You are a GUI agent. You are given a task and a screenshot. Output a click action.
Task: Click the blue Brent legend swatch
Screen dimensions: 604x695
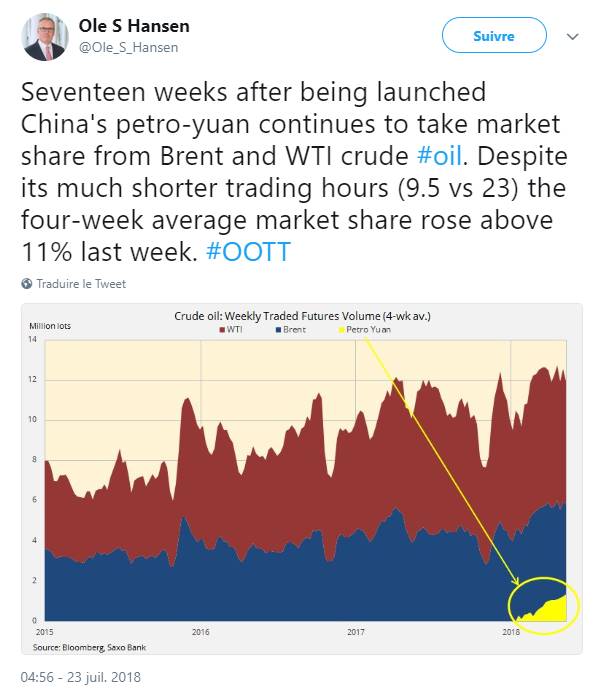click(x=279, y=330)
